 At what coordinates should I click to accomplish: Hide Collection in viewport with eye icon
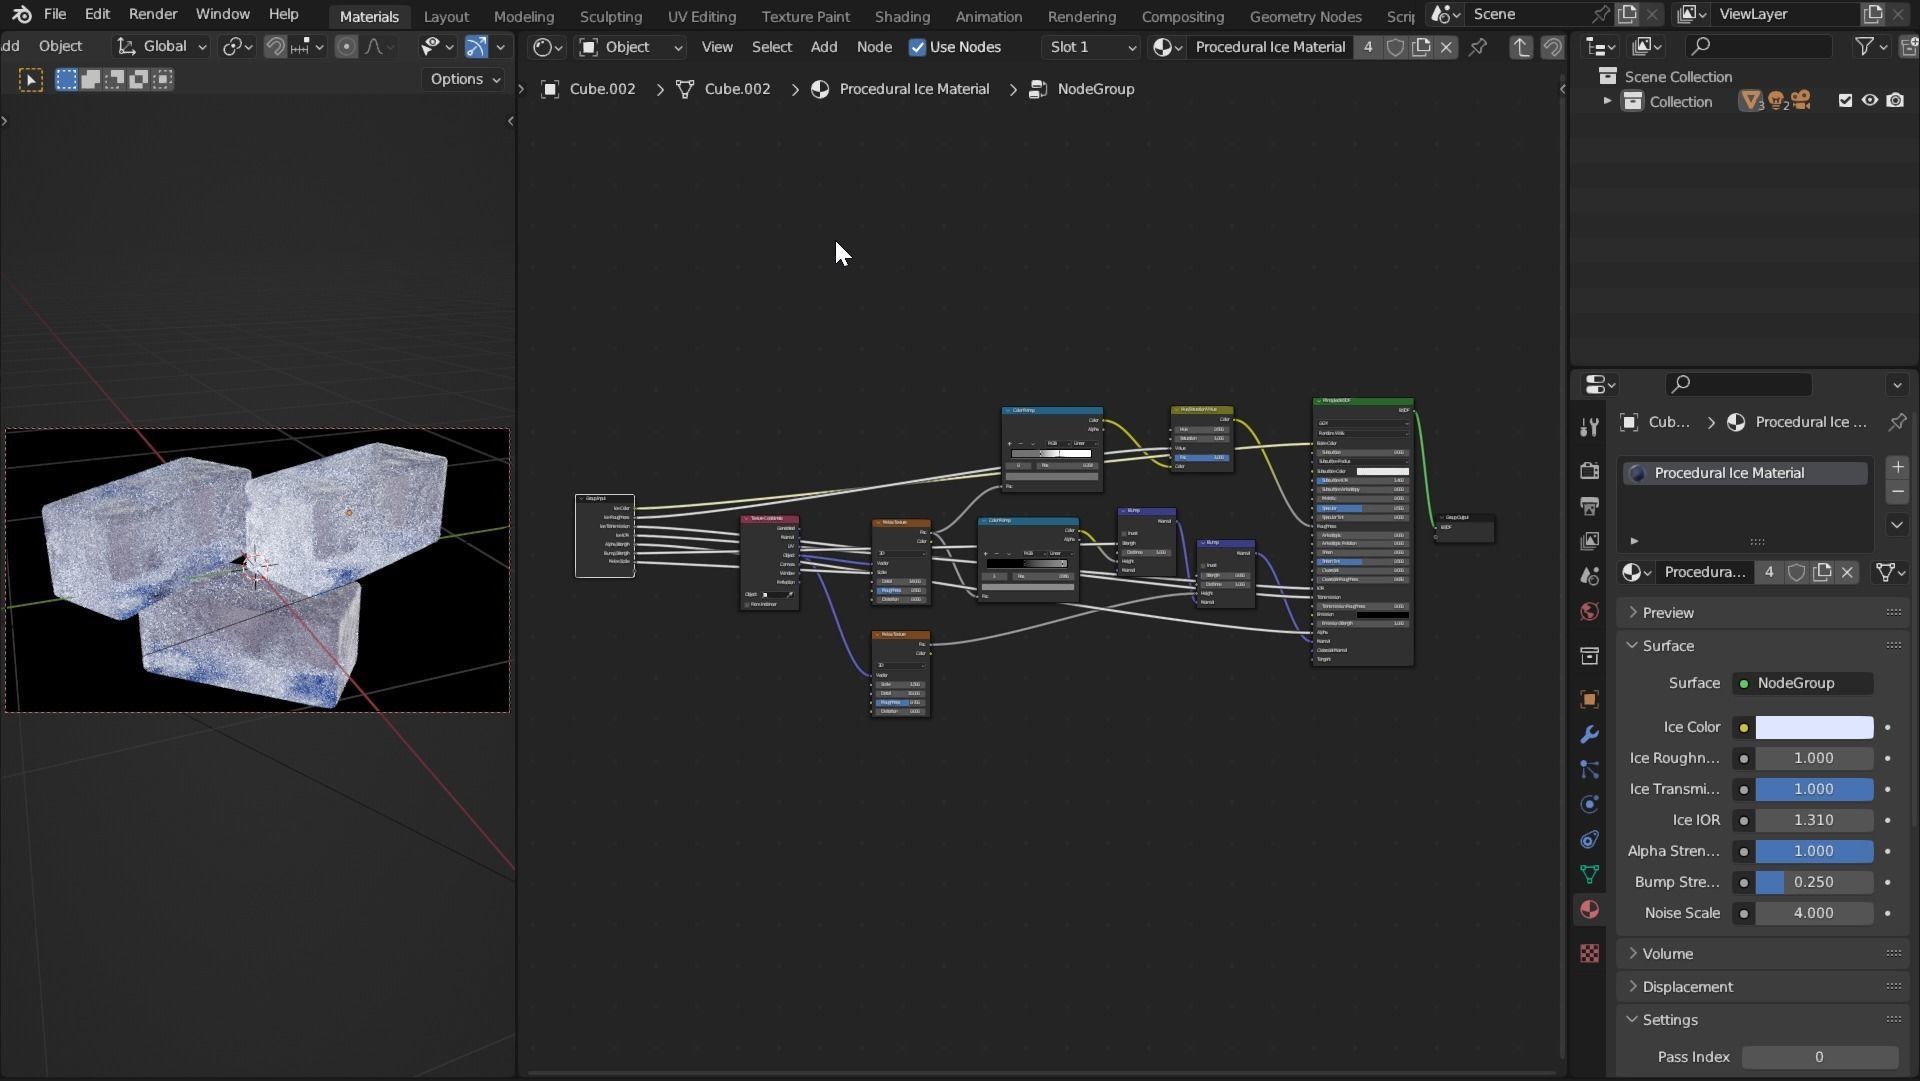(1869, 101)
